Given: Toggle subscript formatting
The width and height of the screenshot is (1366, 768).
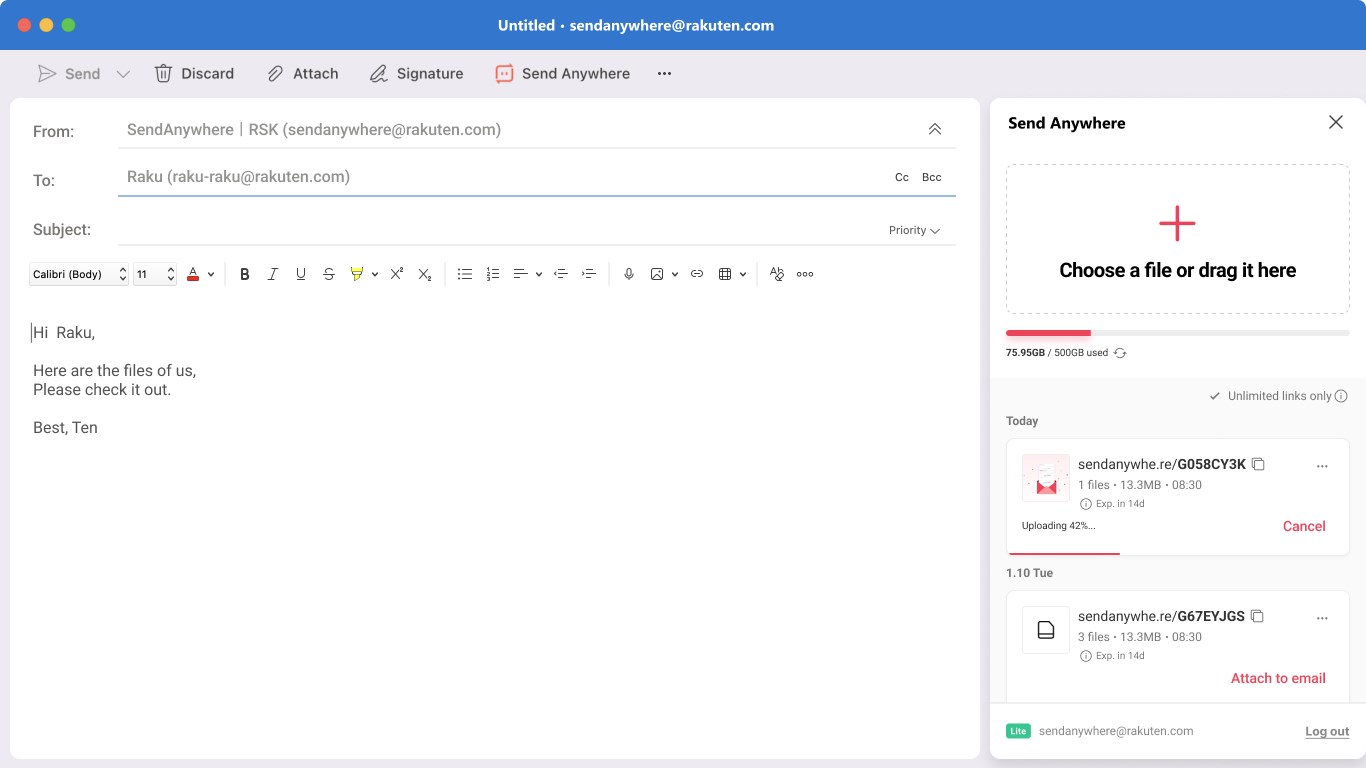Looking at the screenshot, I should tap(425, 274).
